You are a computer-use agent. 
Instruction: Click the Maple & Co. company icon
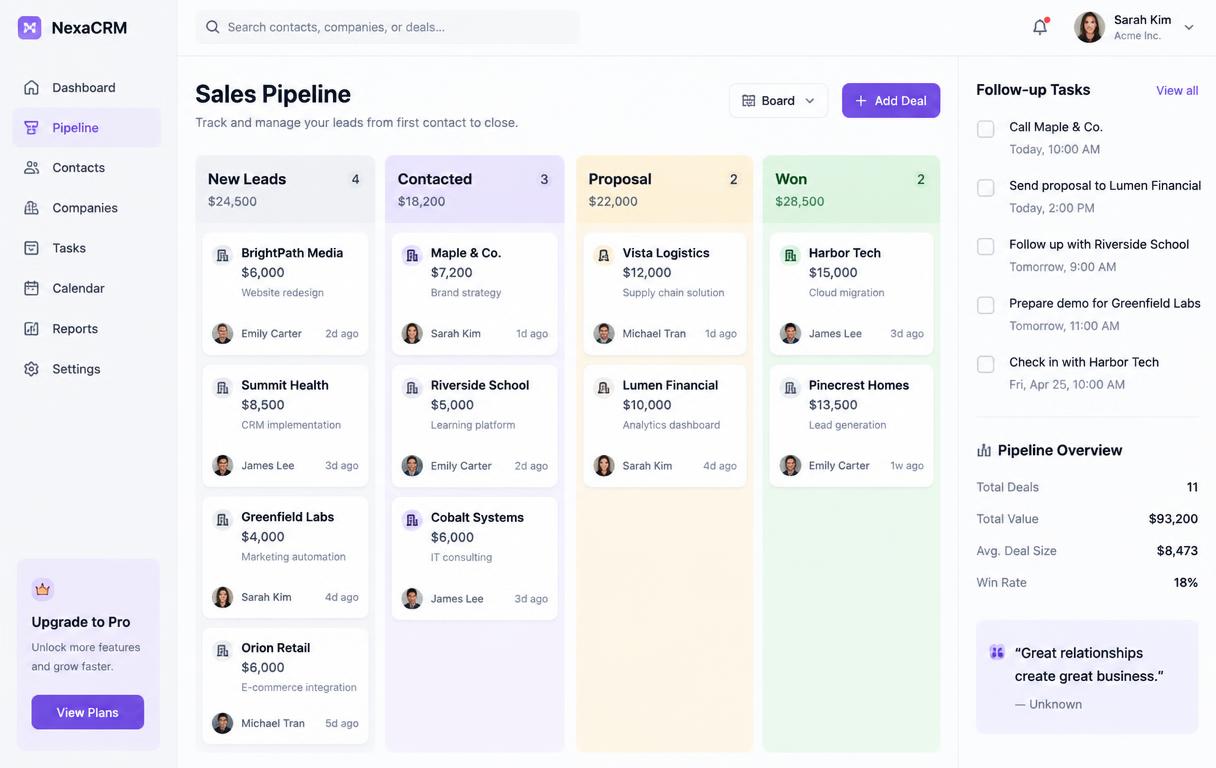(x=412, y=256)
